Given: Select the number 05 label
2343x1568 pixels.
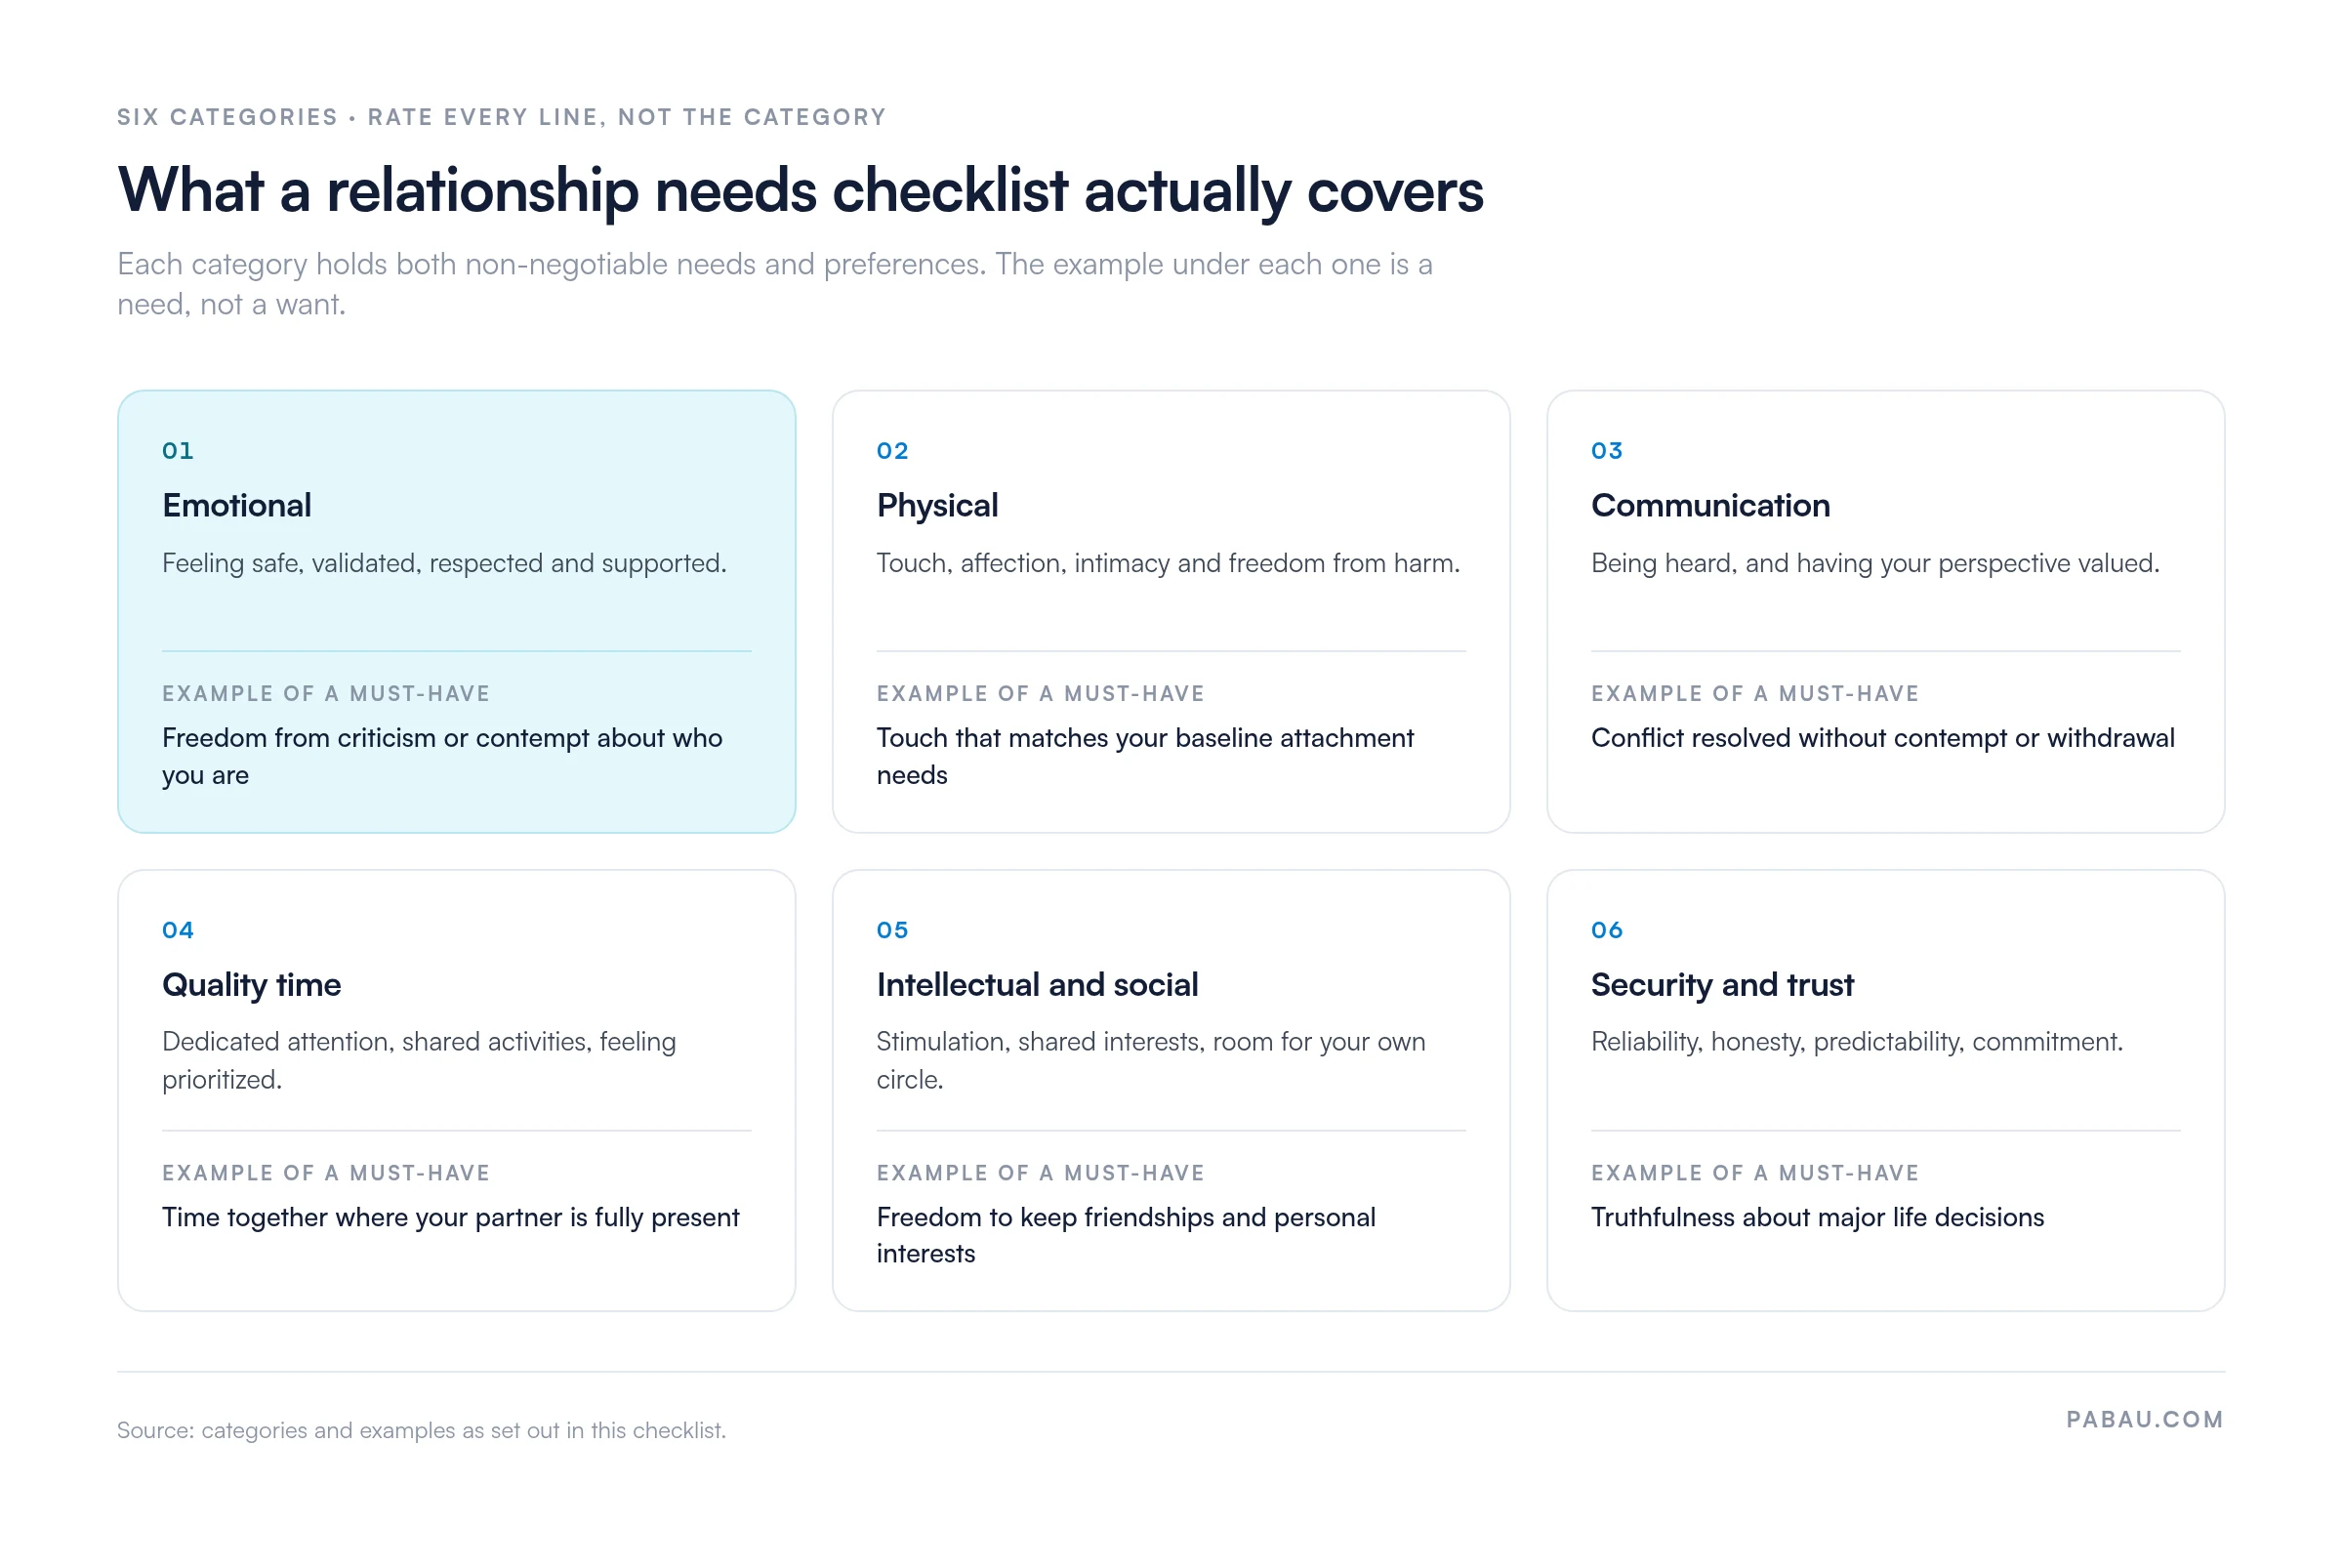Looking at the screenshot, I should (892, 929).
